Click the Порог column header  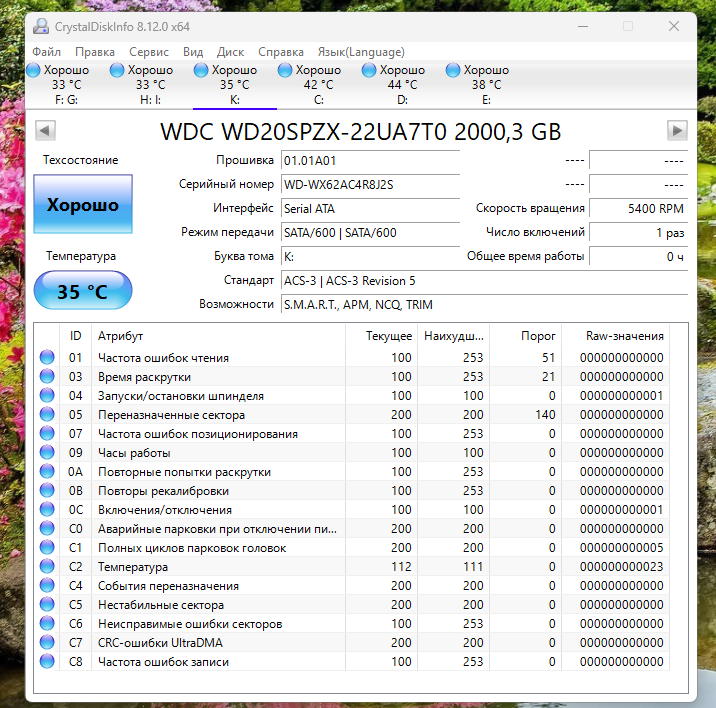click(526, 336)
